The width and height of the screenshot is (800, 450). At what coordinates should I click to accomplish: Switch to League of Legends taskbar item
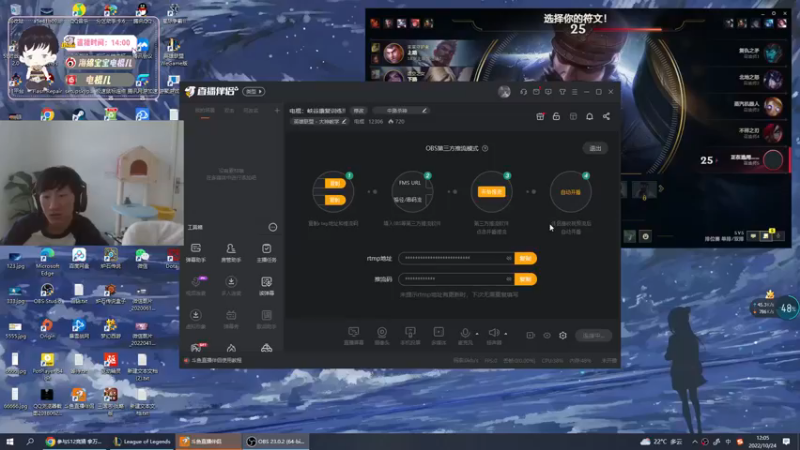tap(141, 441)
